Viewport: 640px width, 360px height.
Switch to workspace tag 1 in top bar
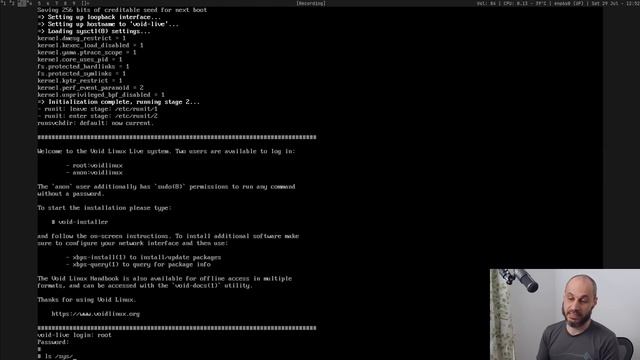pyautogui.click(x=3, y=3)
